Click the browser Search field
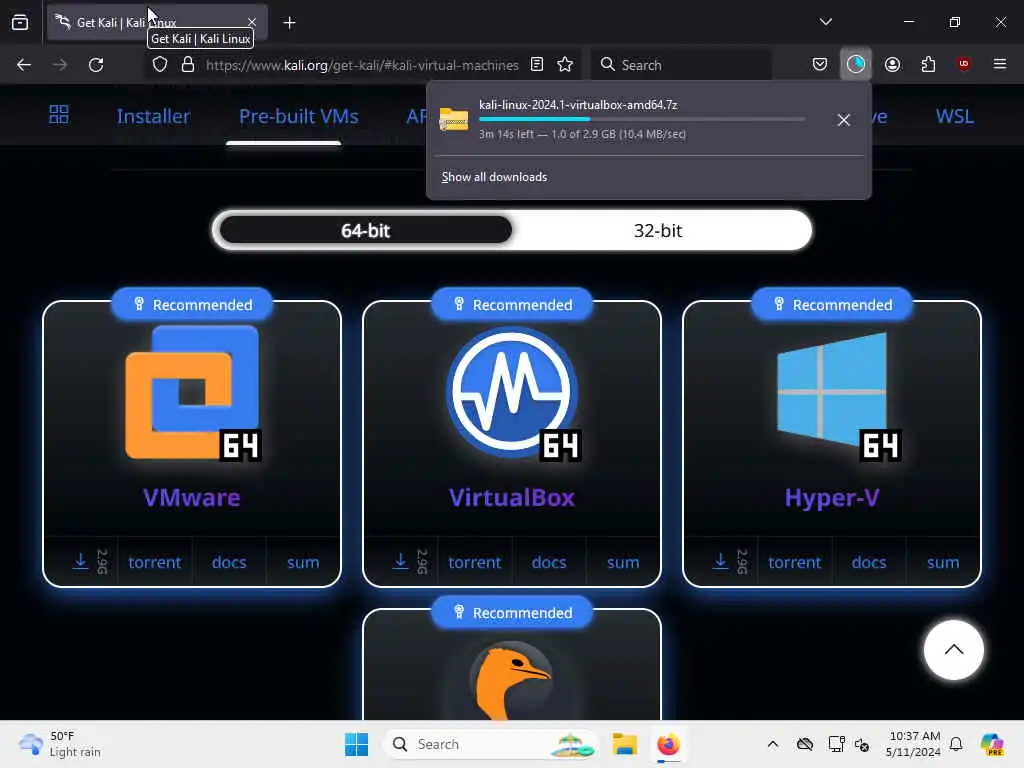The height and width of the screenshot is (768, 1024). coord(681,65)
